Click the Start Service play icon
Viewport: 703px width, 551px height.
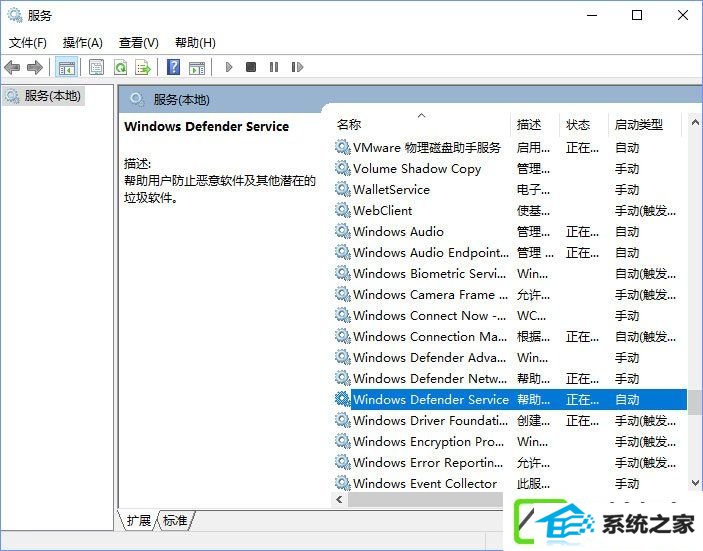[229, 67]
